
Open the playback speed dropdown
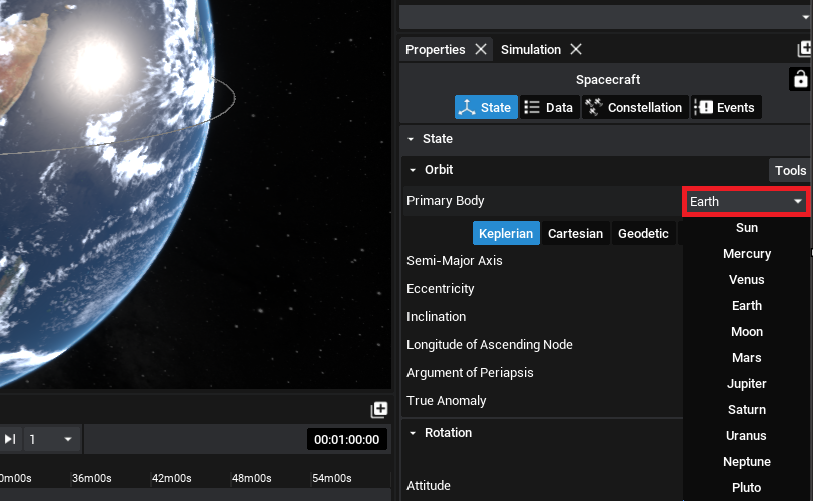[x=51, y=439]
